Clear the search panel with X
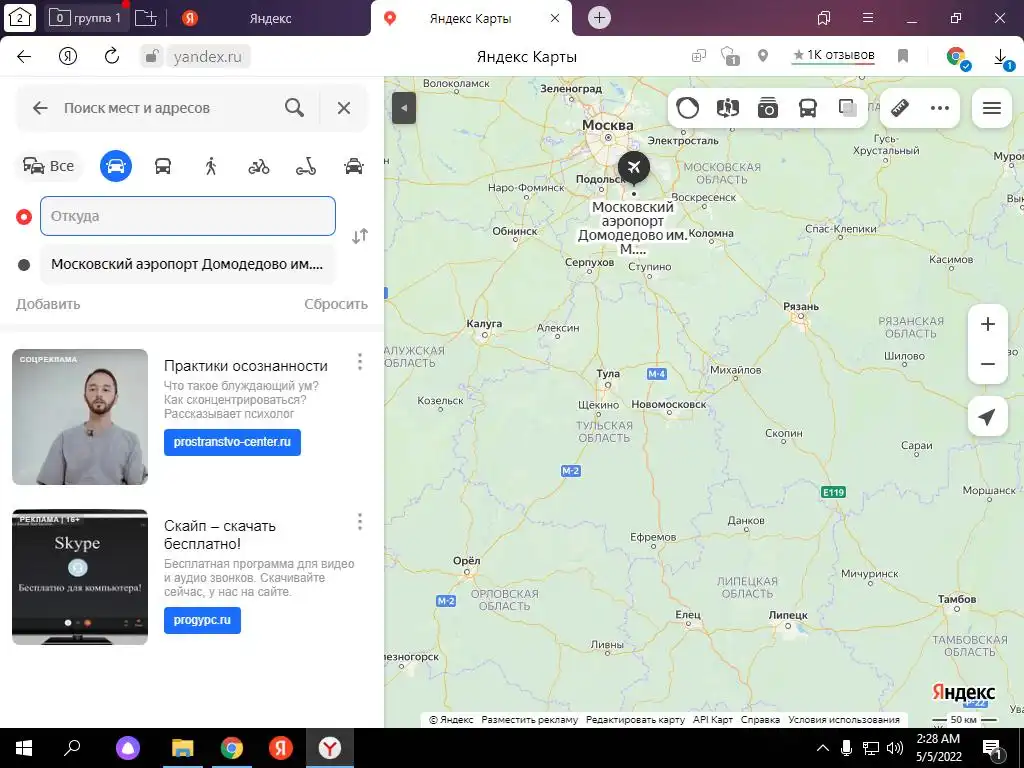 pyautogui.click(x=344, y=108)
